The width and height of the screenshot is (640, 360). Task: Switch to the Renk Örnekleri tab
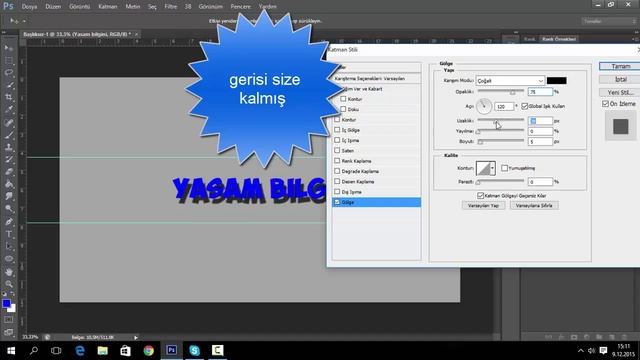click(559, 39)
